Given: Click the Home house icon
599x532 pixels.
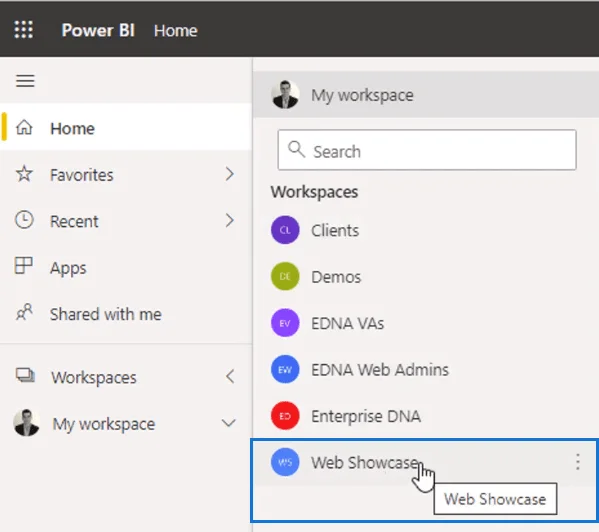Looking at the screenshot, I should point(24,128).
